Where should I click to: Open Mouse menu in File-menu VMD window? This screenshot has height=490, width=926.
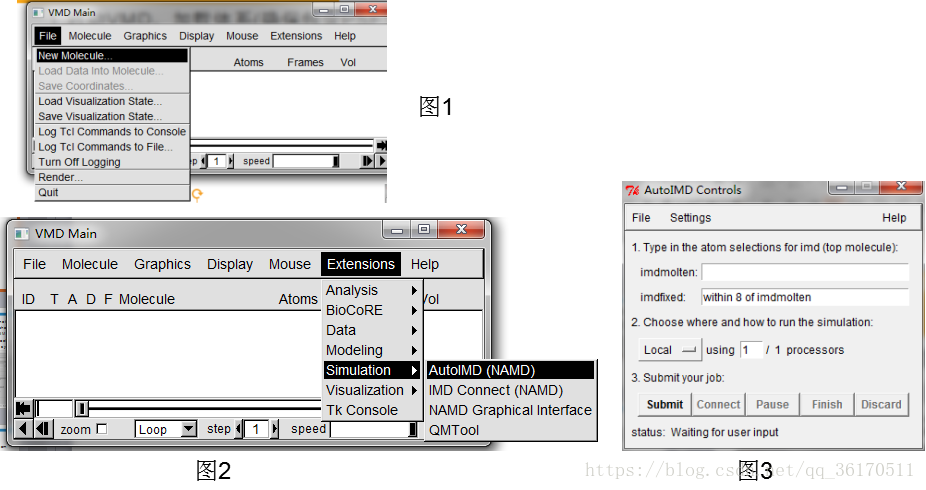coord(242,36)
